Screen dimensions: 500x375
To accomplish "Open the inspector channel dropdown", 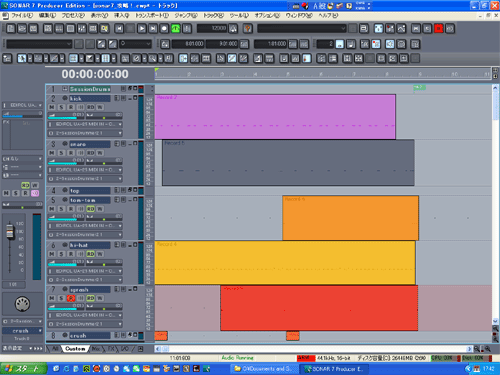I will click(23, 159).
